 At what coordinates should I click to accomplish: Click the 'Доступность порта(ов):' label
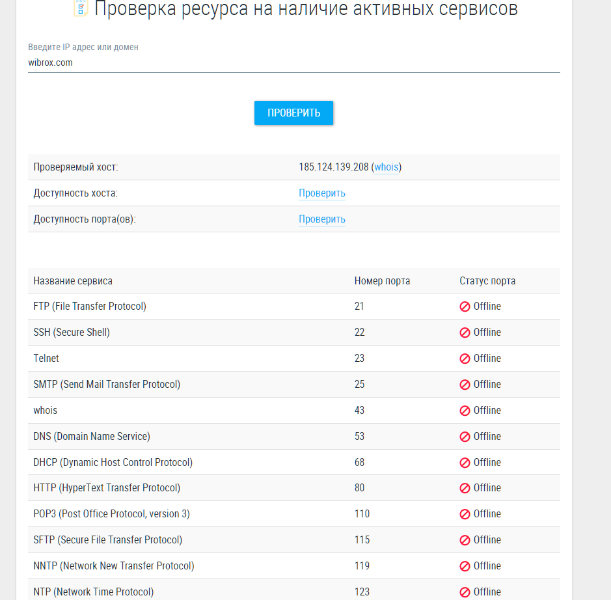[85, 219]
